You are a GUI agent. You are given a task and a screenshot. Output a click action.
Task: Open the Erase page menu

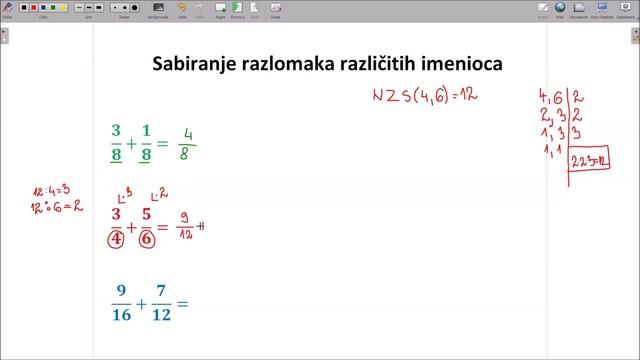(276, 10)
